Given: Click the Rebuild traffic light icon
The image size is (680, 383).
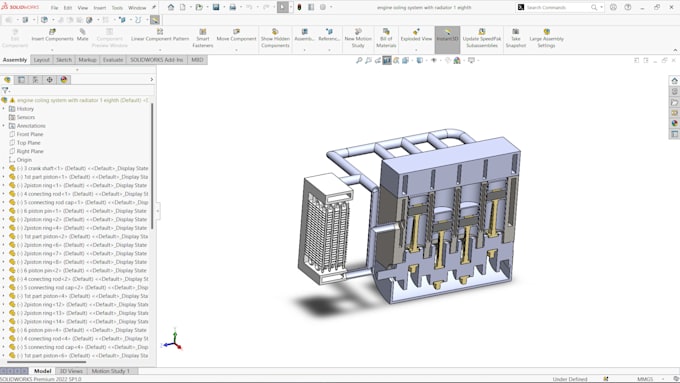Looking at the screenshot, I should point(299,7).
